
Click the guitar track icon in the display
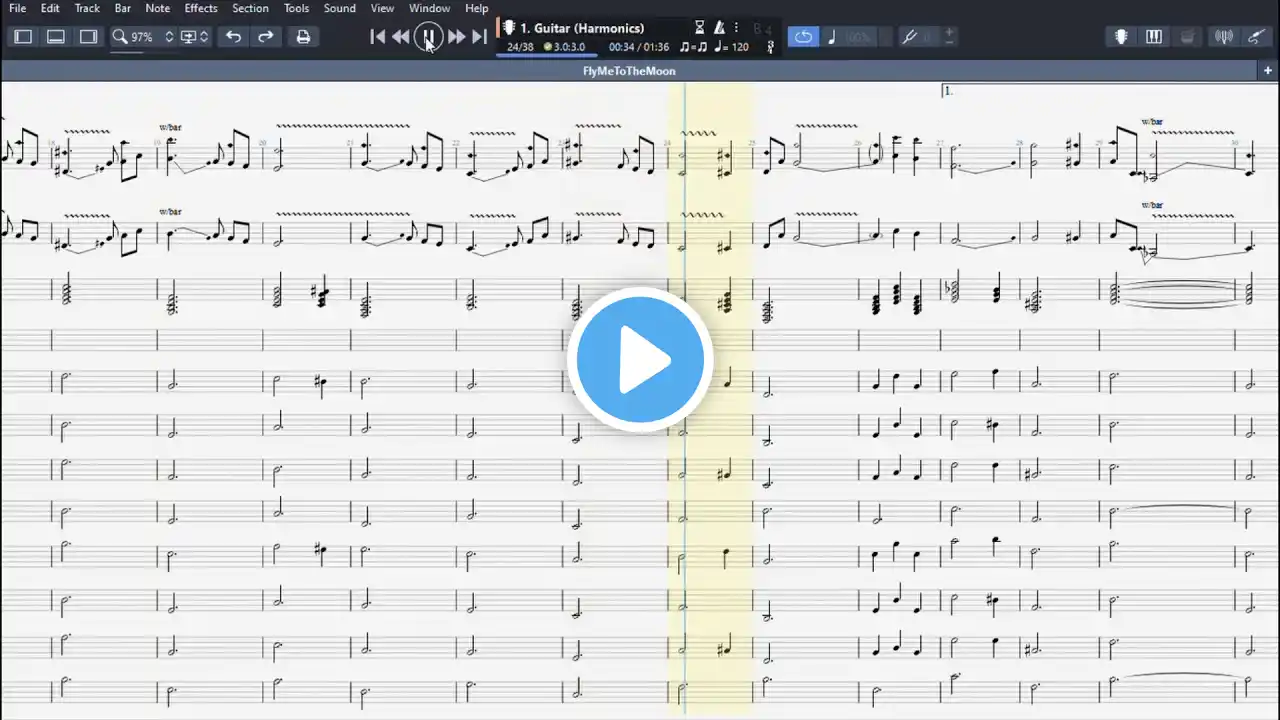509,28
